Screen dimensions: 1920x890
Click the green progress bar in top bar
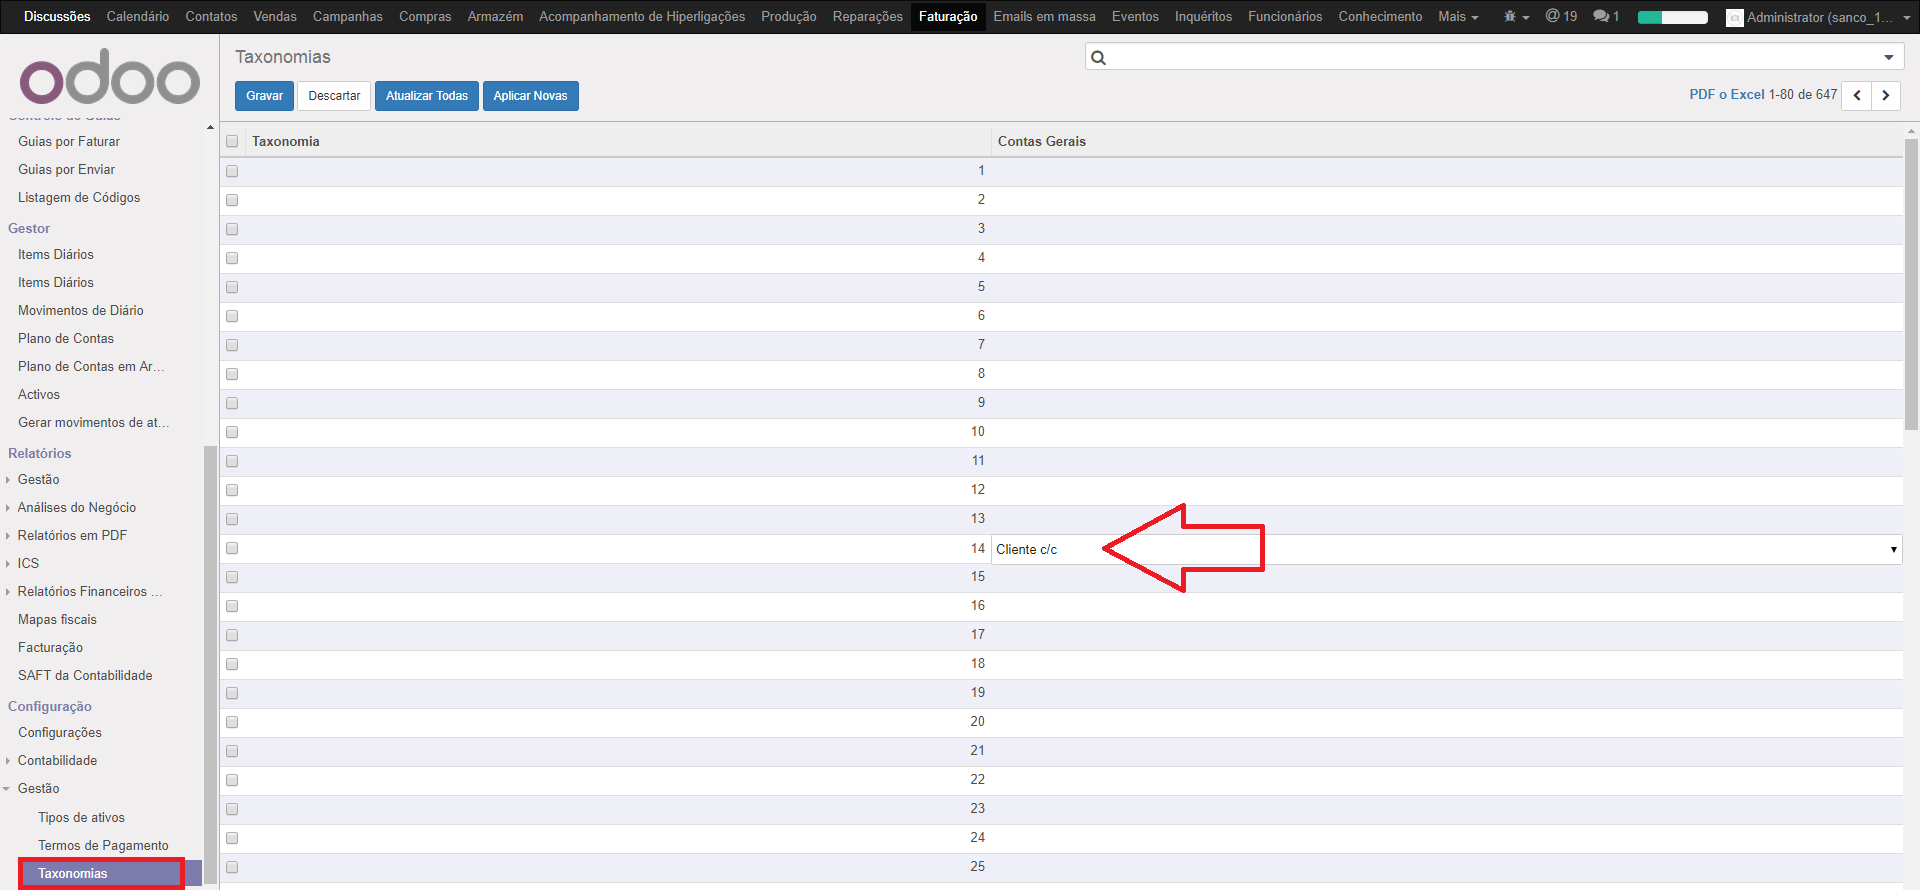pyautogui.click(x=1672, y=17)
